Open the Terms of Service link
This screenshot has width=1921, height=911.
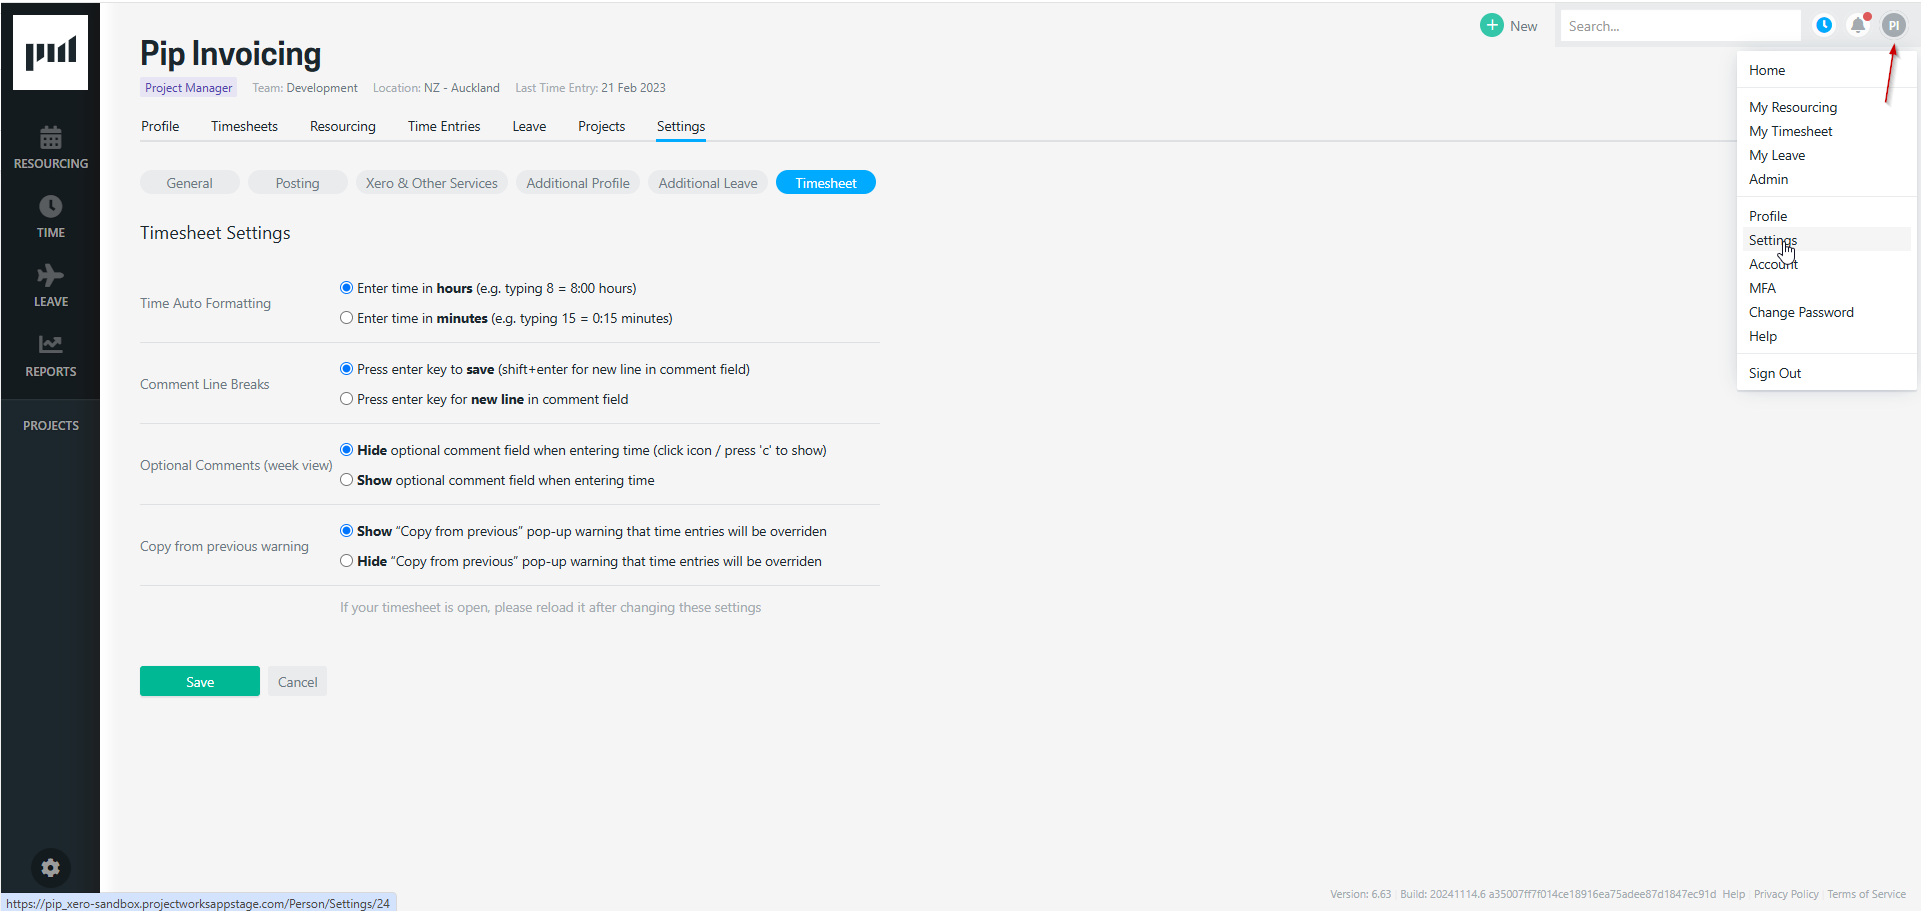pos(1866,894)
